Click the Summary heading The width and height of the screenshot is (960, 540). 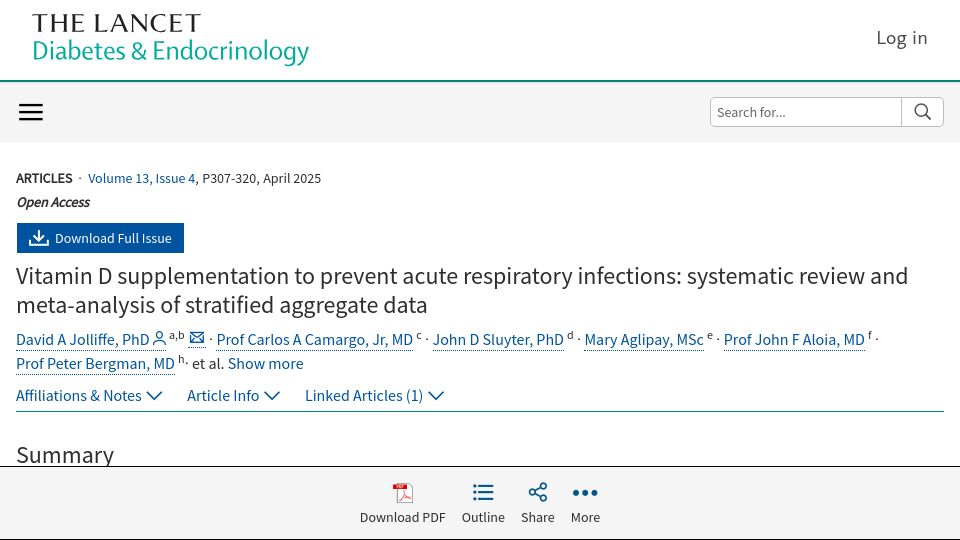point(65,455)
